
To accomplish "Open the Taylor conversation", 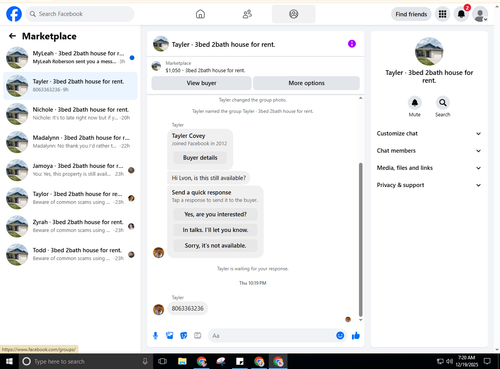I will [x=70, y=198].
